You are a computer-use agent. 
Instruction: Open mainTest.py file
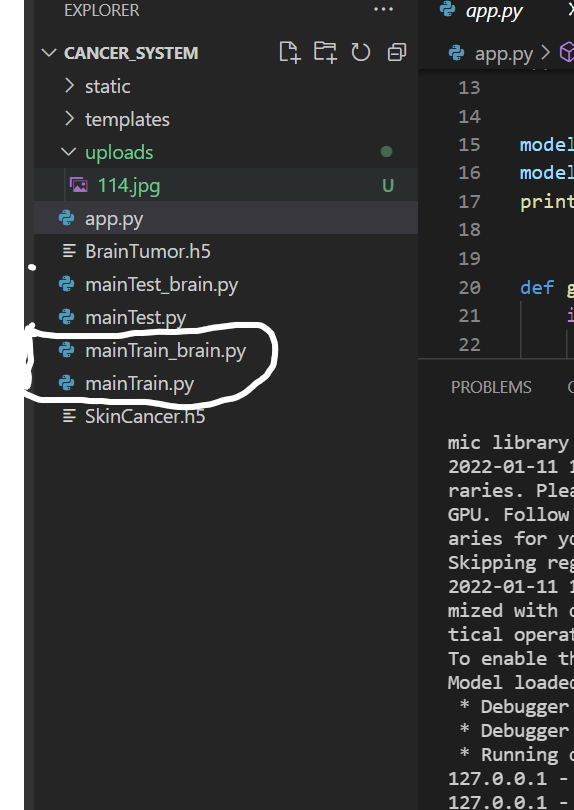[226, 317]
